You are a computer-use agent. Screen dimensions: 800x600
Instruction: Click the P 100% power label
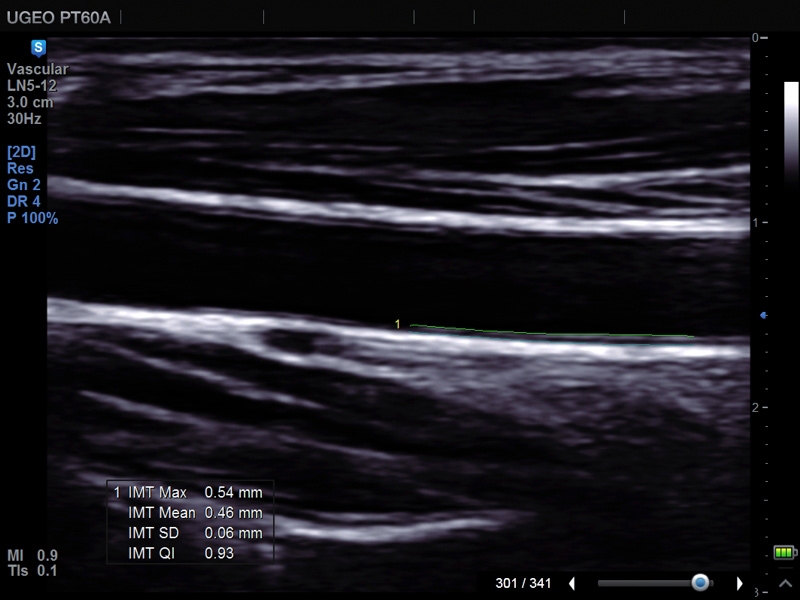coord(33,218)
